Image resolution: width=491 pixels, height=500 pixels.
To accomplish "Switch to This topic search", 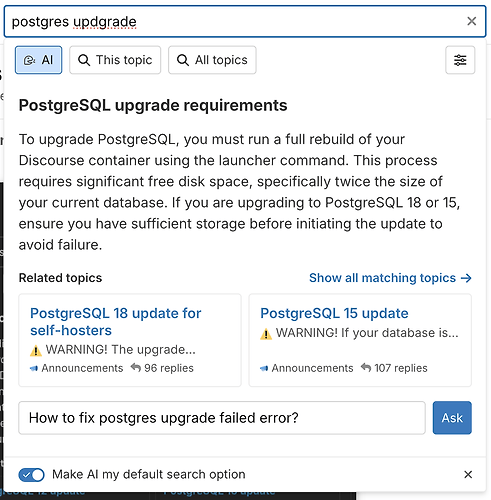I will point(115,60).
